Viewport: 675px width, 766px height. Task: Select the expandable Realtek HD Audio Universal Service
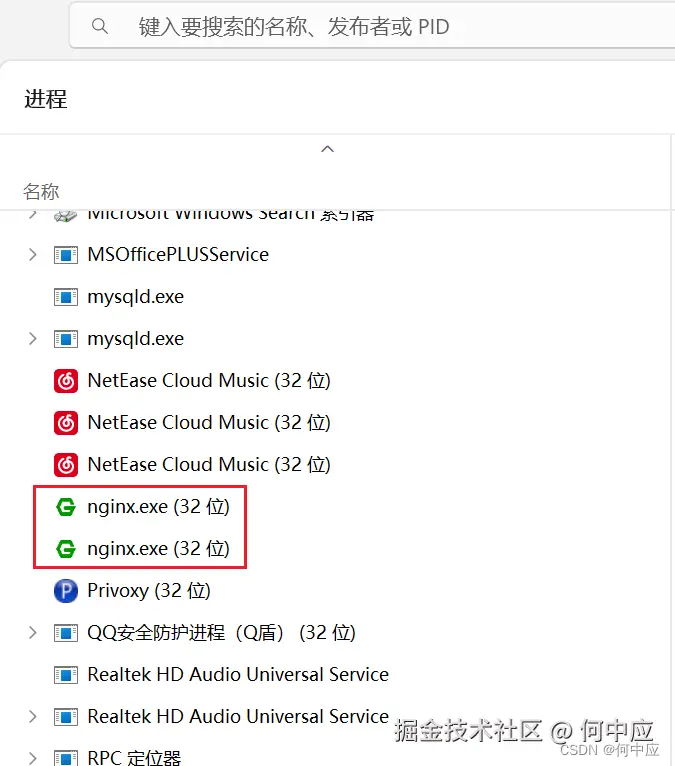coord(238,717)
